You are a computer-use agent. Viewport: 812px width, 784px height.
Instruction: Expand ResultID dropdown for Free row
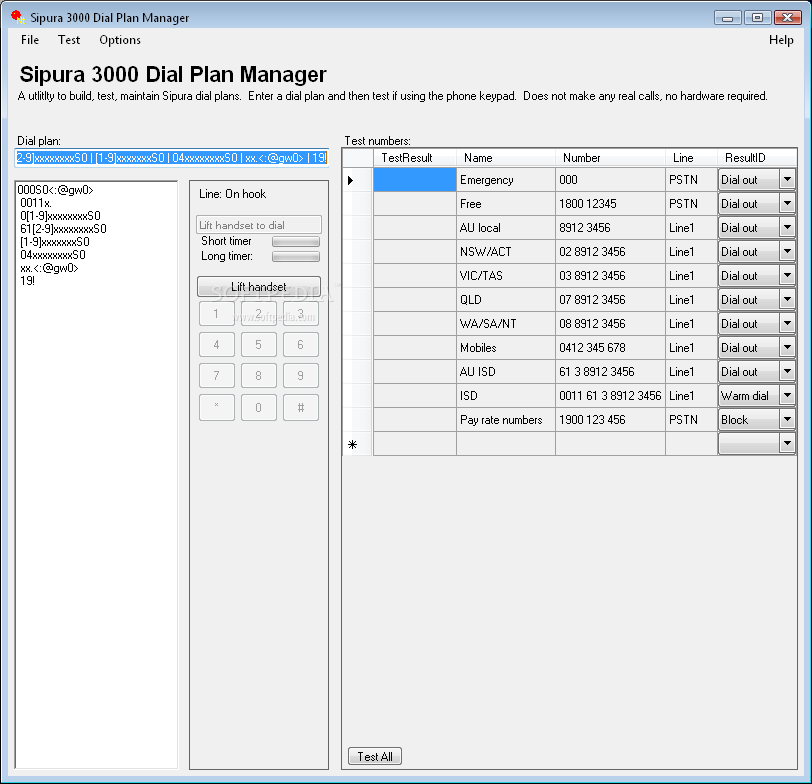tap(787, 204)
